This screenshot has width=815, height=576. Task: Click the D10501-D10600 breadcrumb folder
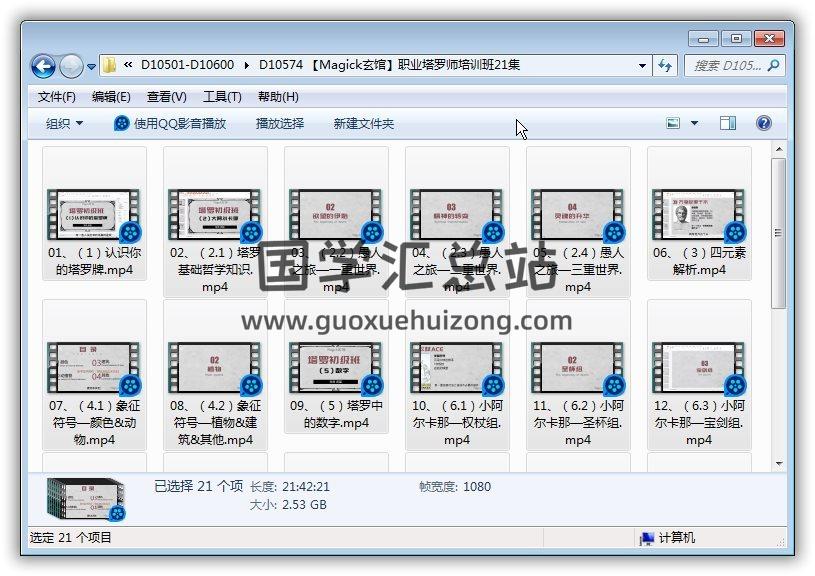point(187,66)
